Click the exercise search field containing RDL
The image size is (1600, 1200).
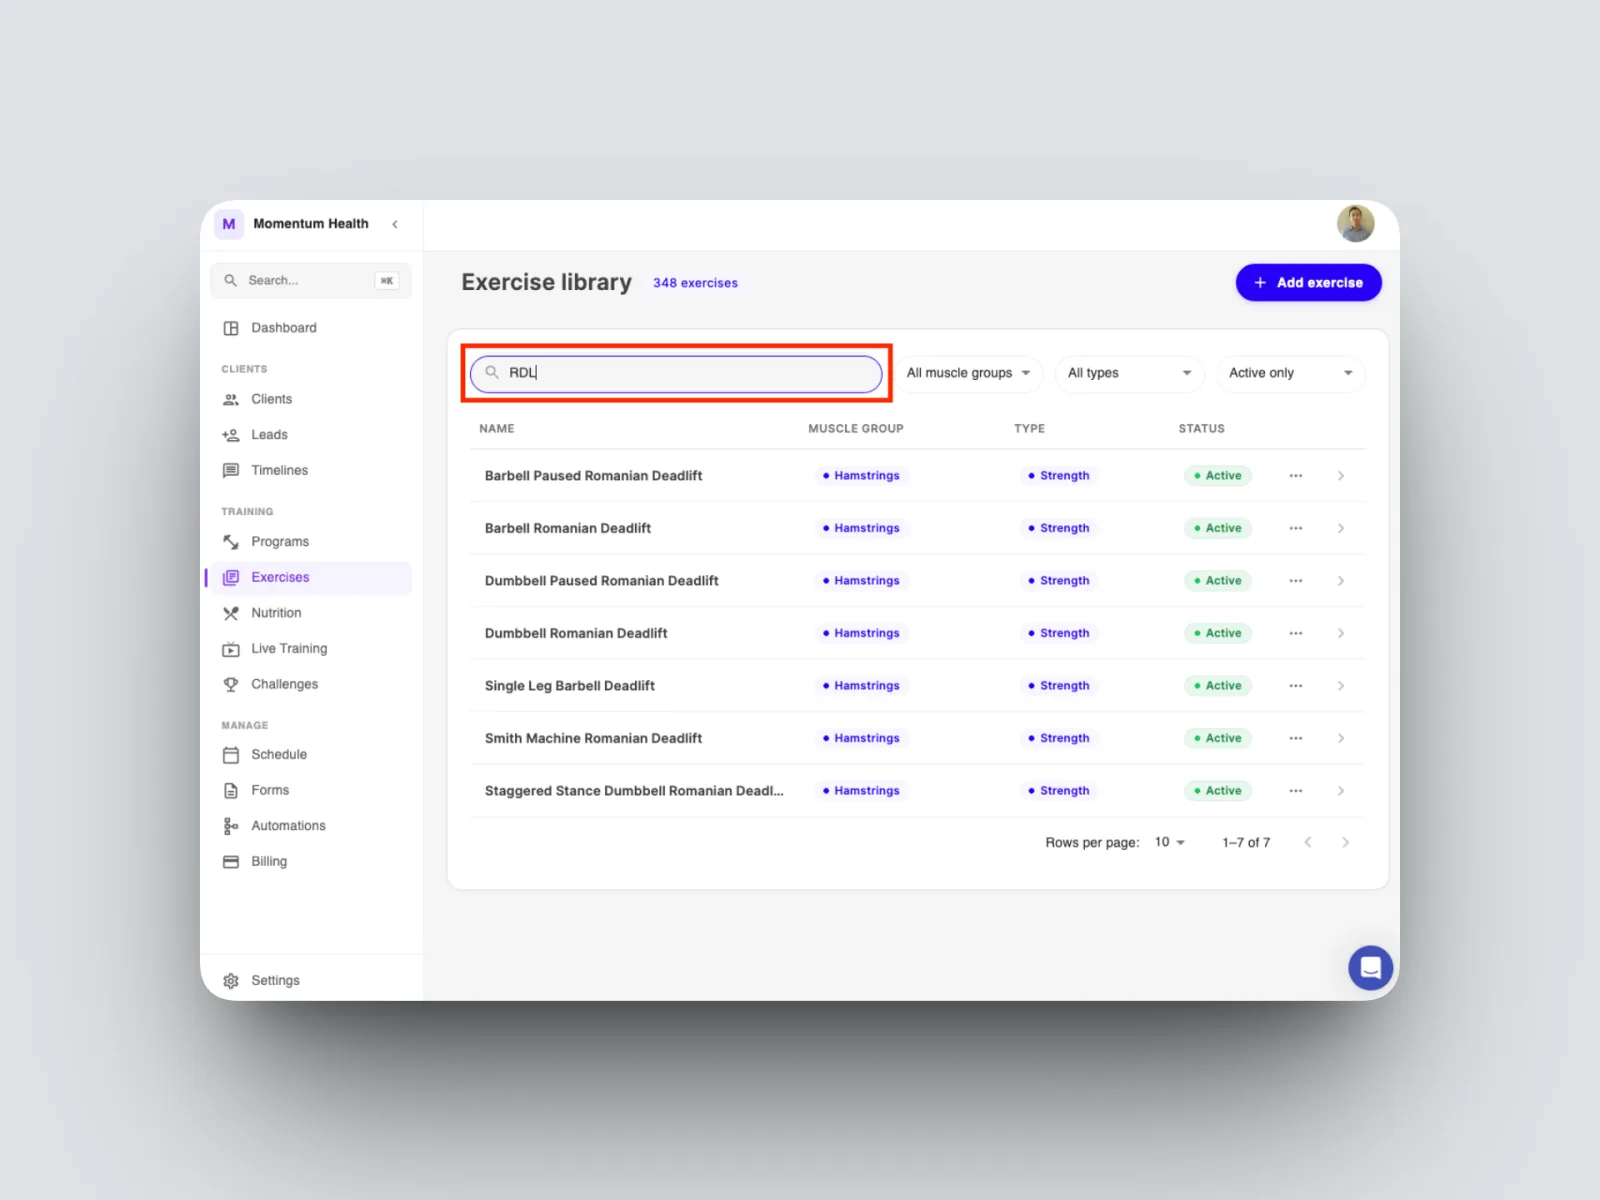pyautogui.click(x=676, y=373)
